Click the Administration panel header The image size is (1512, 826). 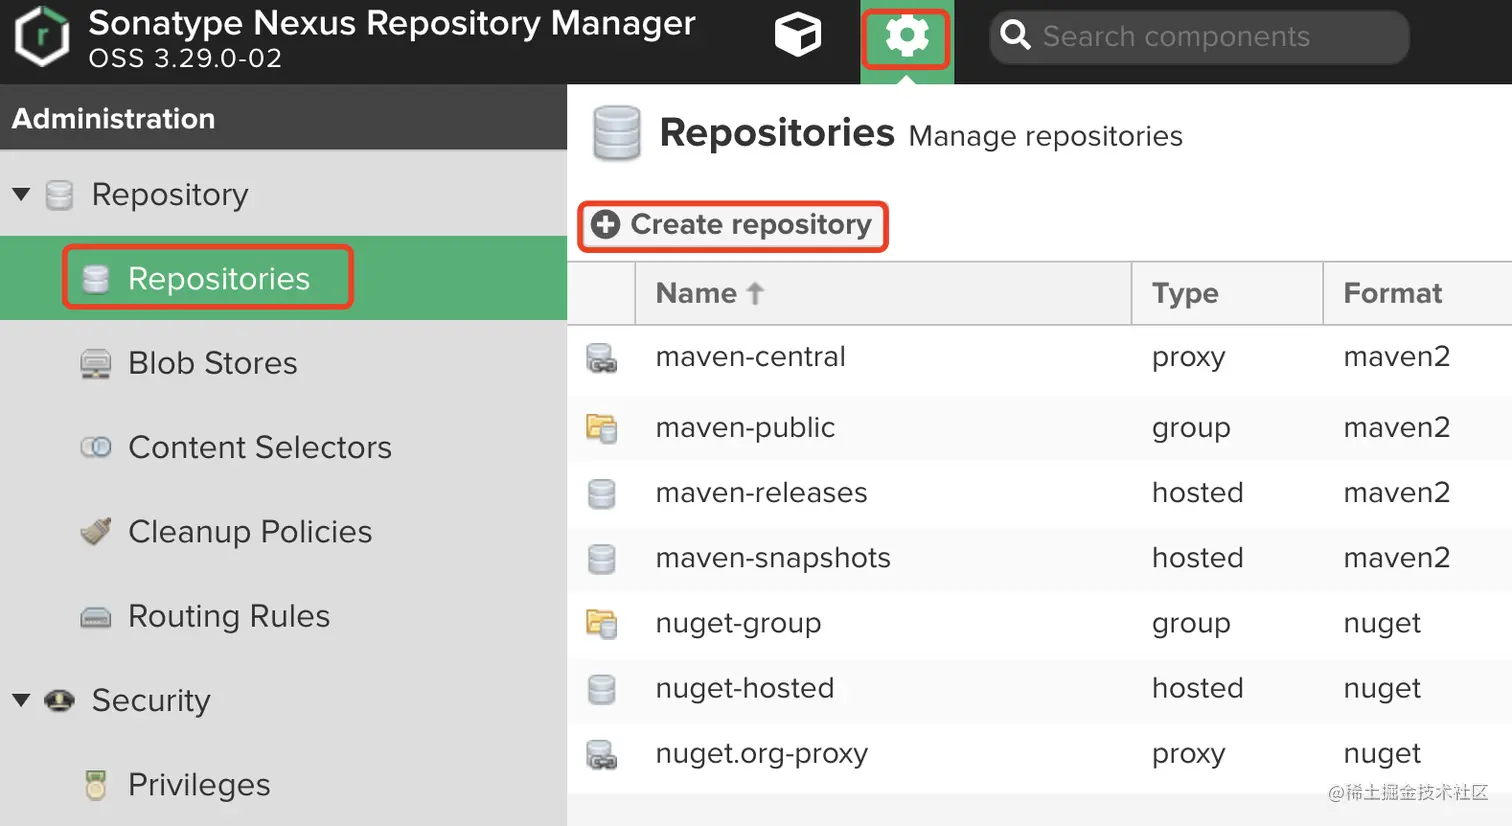click(283, 118)
